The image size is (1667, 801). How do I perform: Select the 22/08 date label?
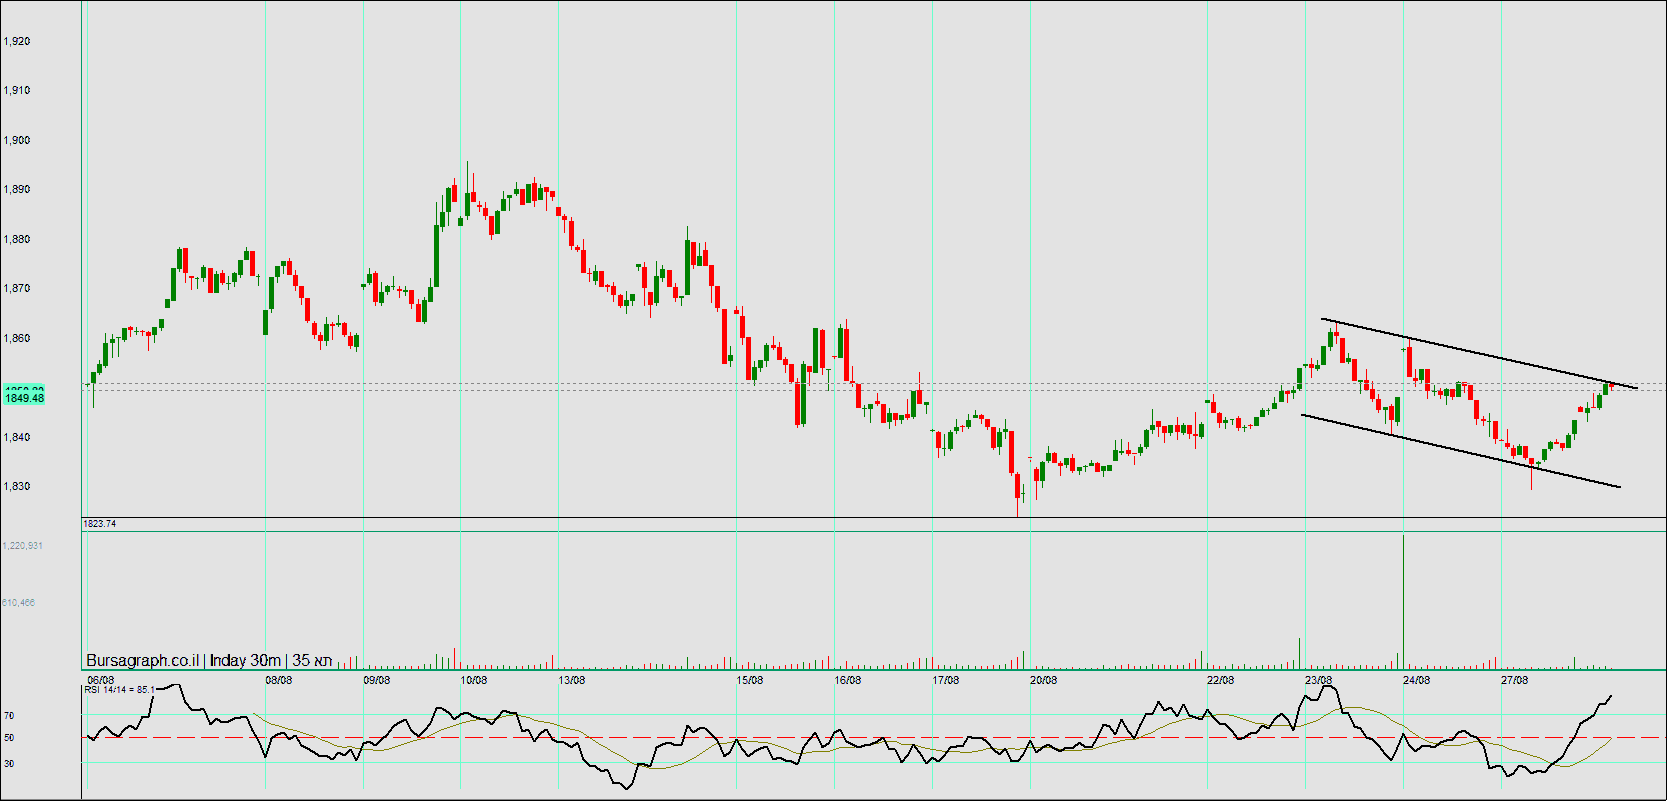click(1221, 680)
